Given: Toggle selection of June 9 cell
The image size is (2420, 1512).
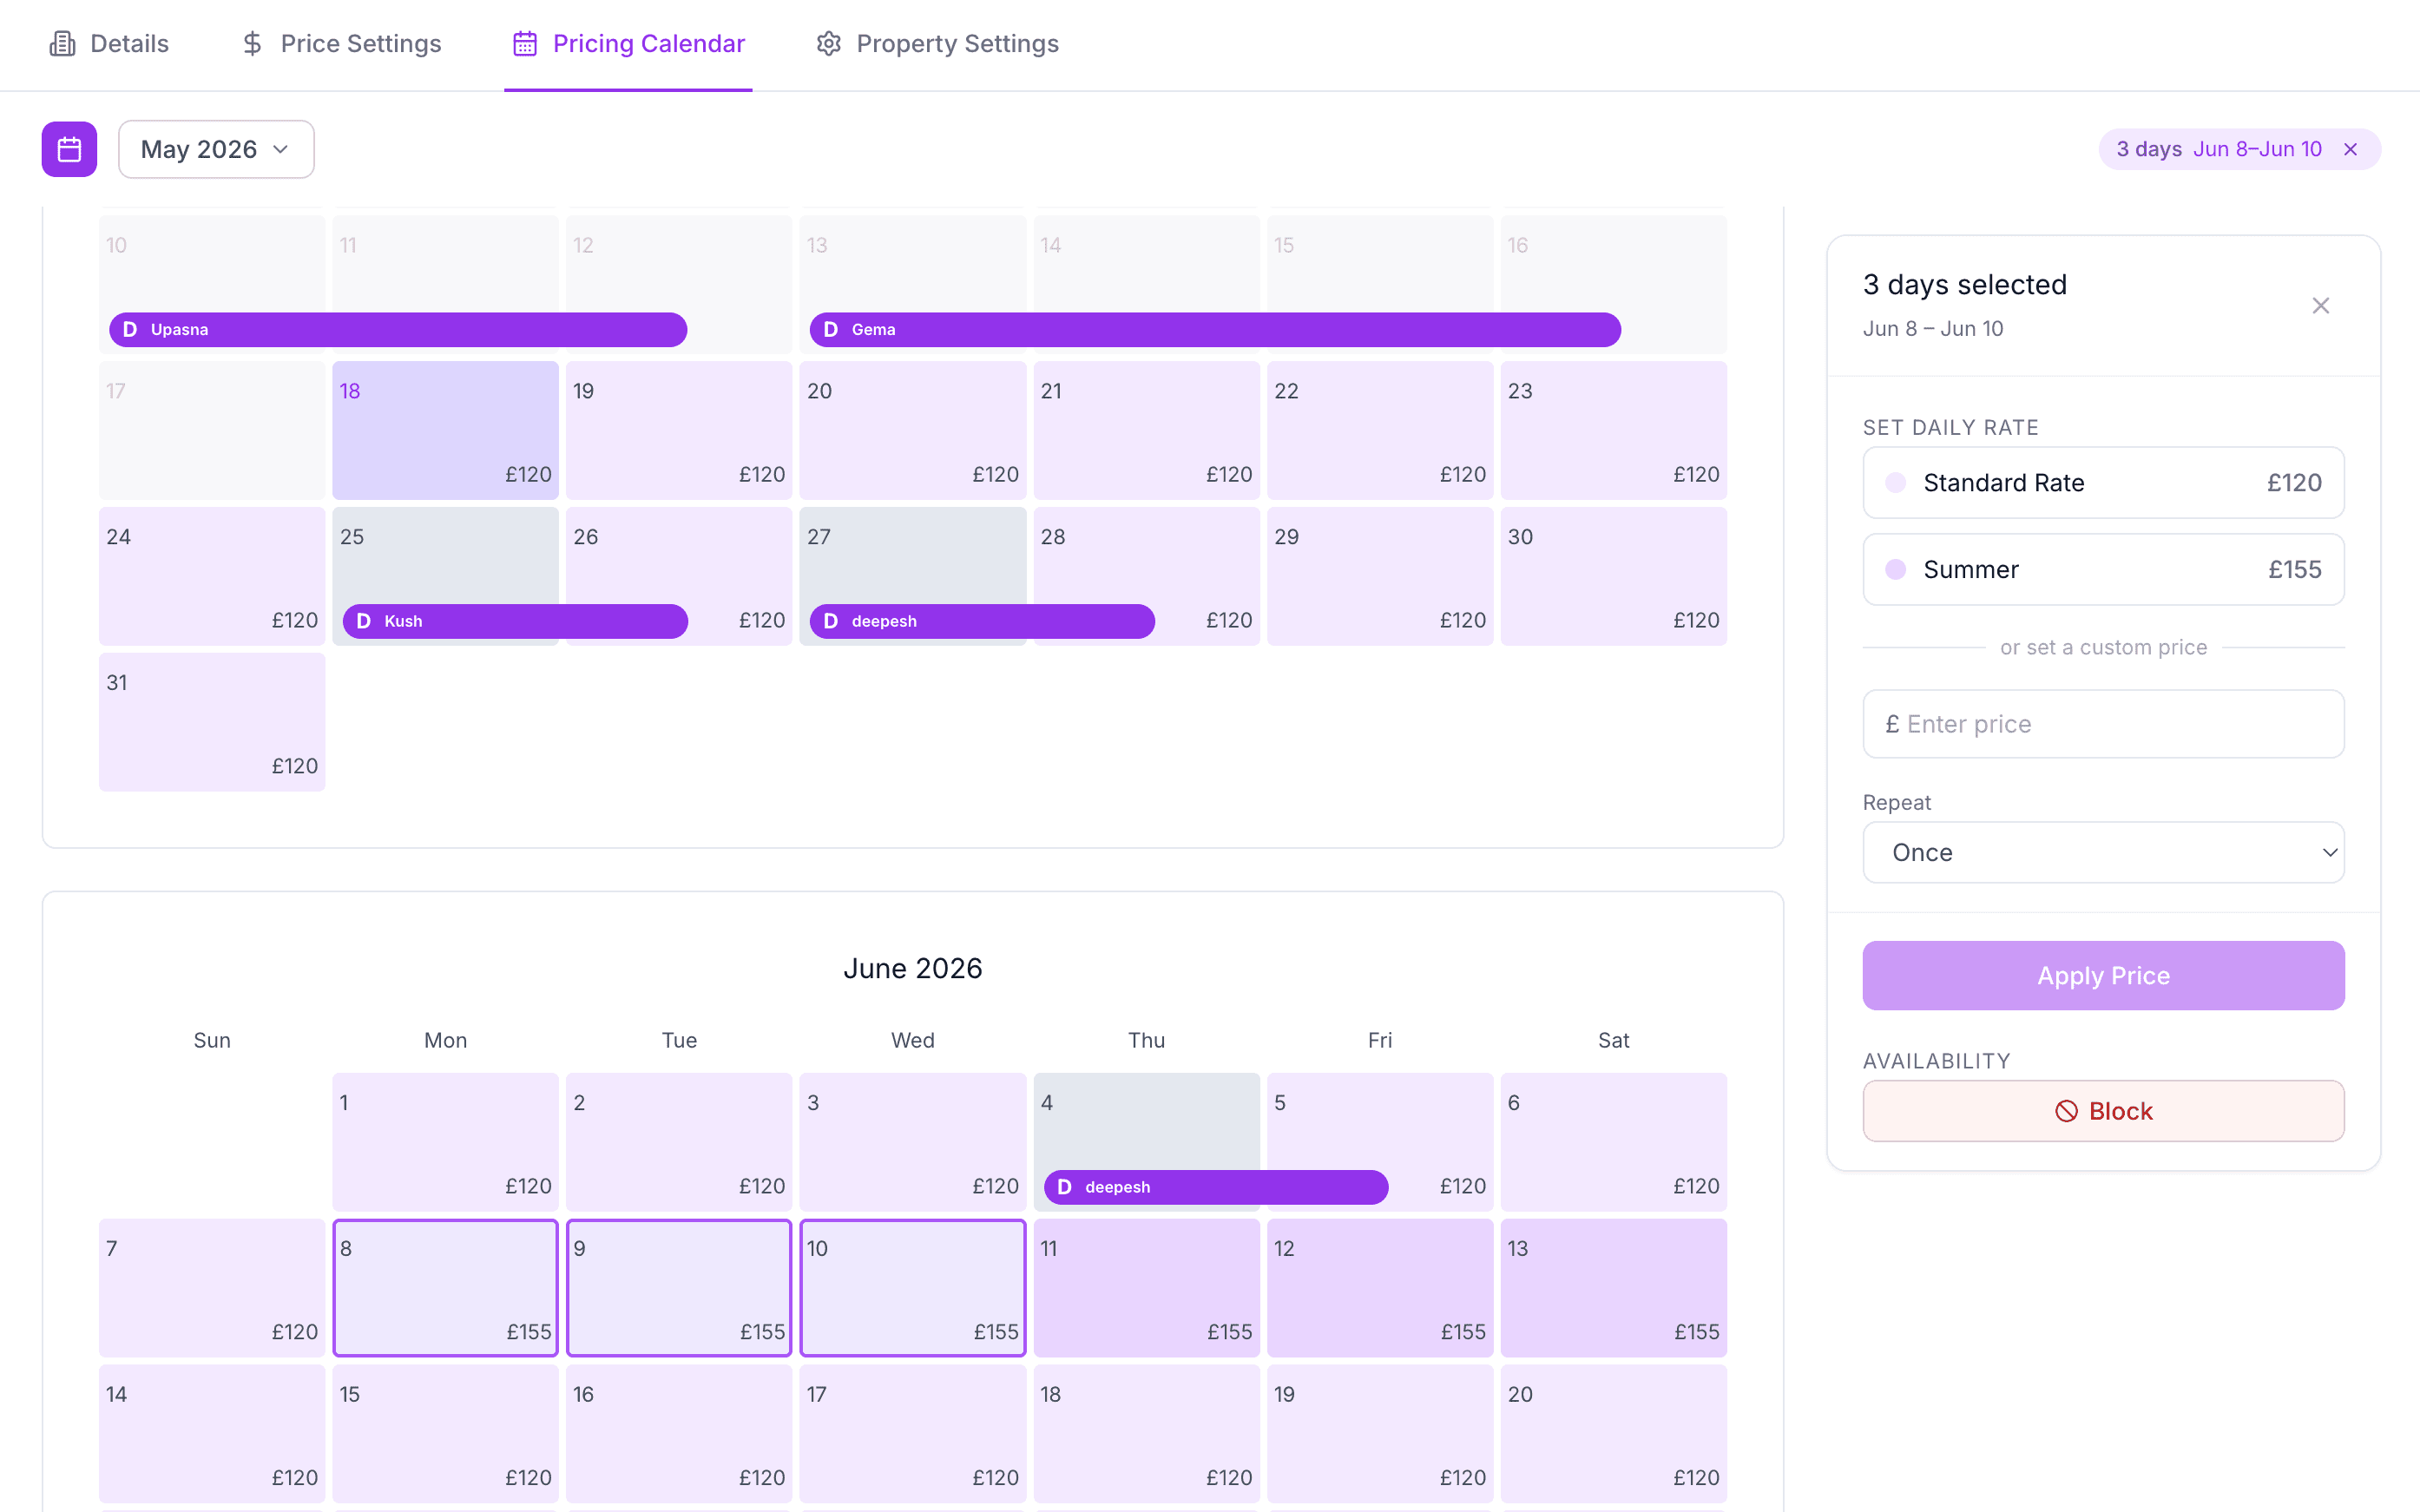Looking at the screenshot, I should 679,1287.
